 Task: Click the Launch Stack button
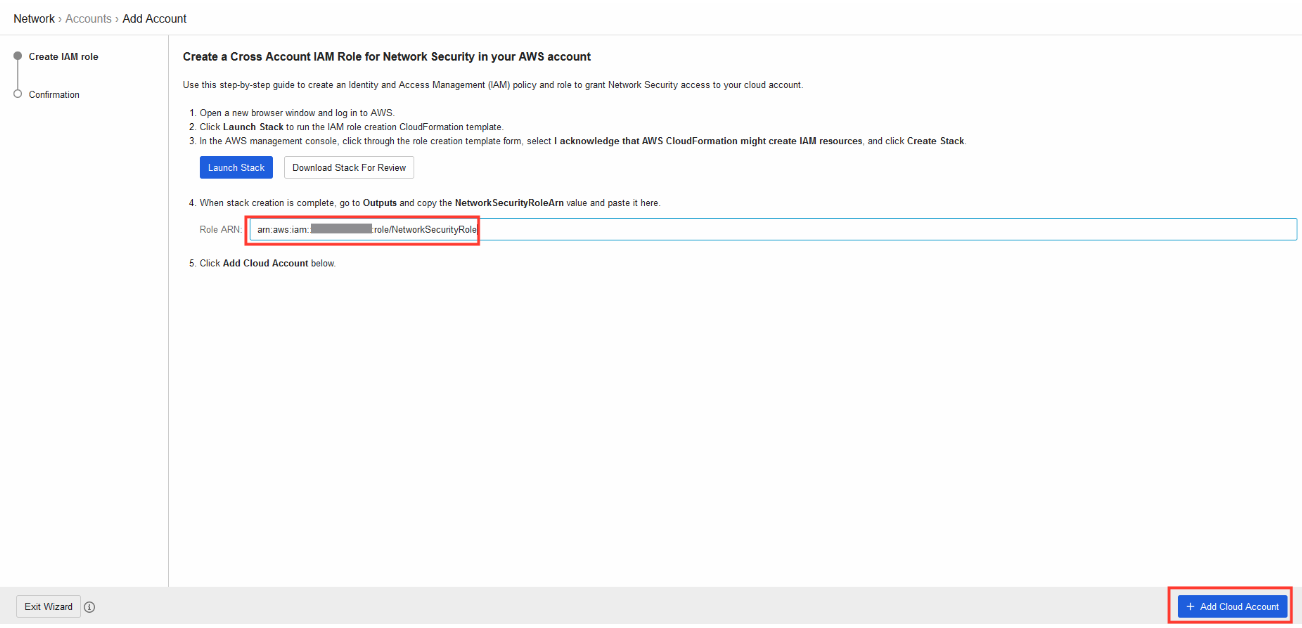[236, 168]
